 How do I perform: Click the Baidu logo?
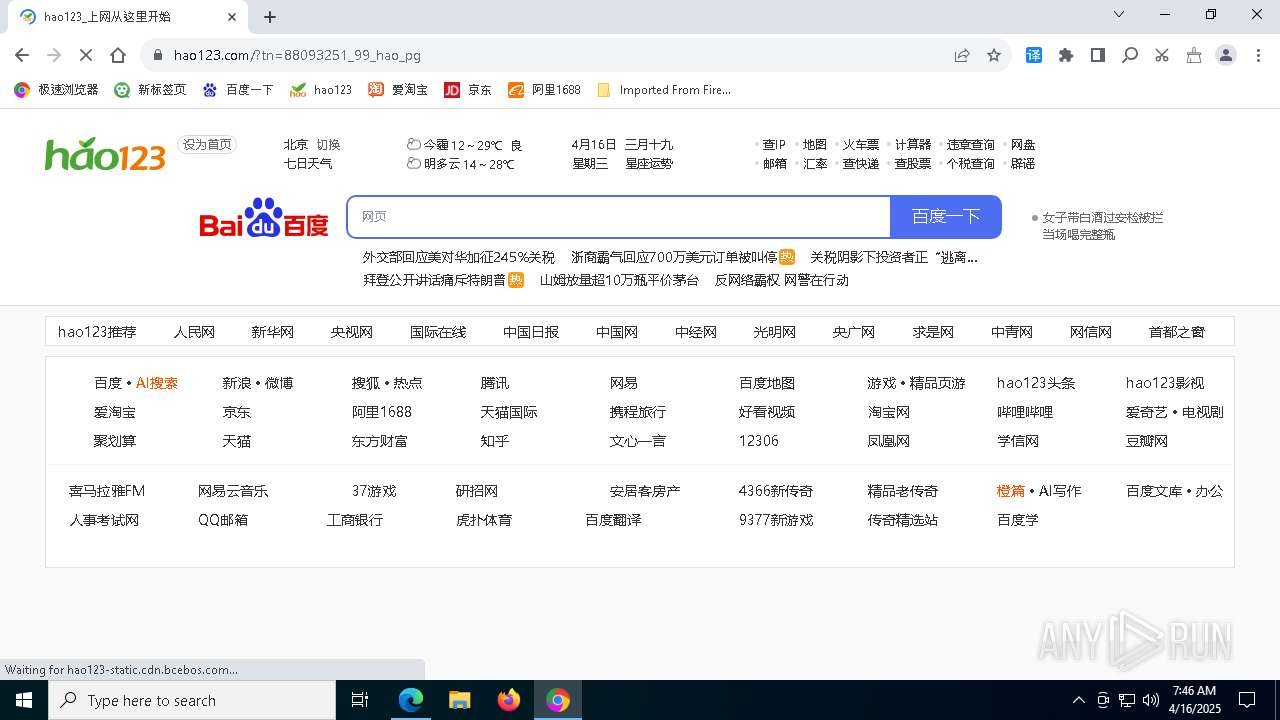(264, 217)
